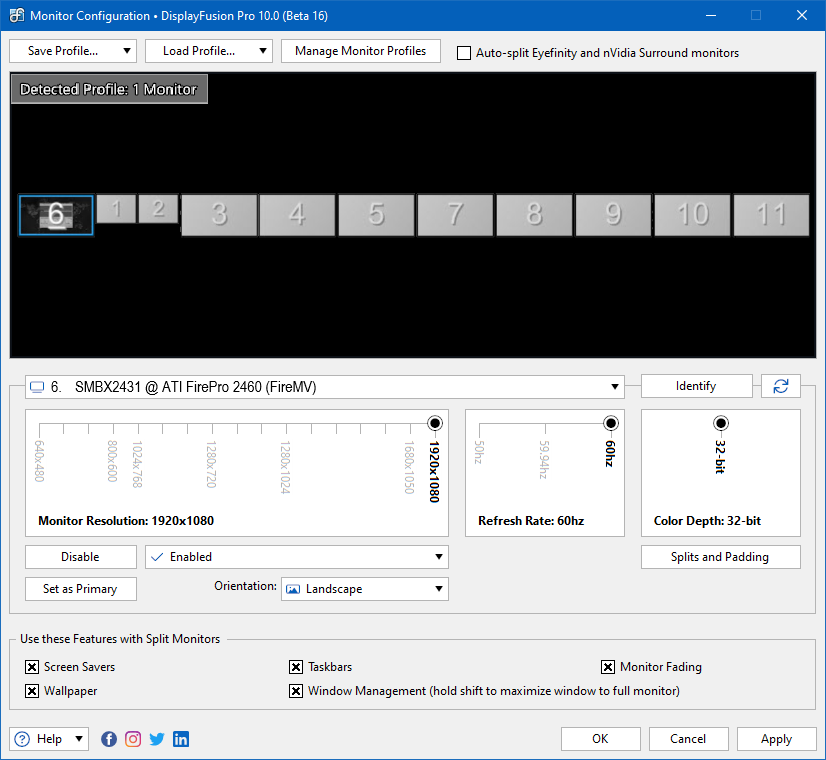
Task: Toggle Auto-split Eyefinity and nVidia Surround checkbox
Action: click(x=464, y=53)
